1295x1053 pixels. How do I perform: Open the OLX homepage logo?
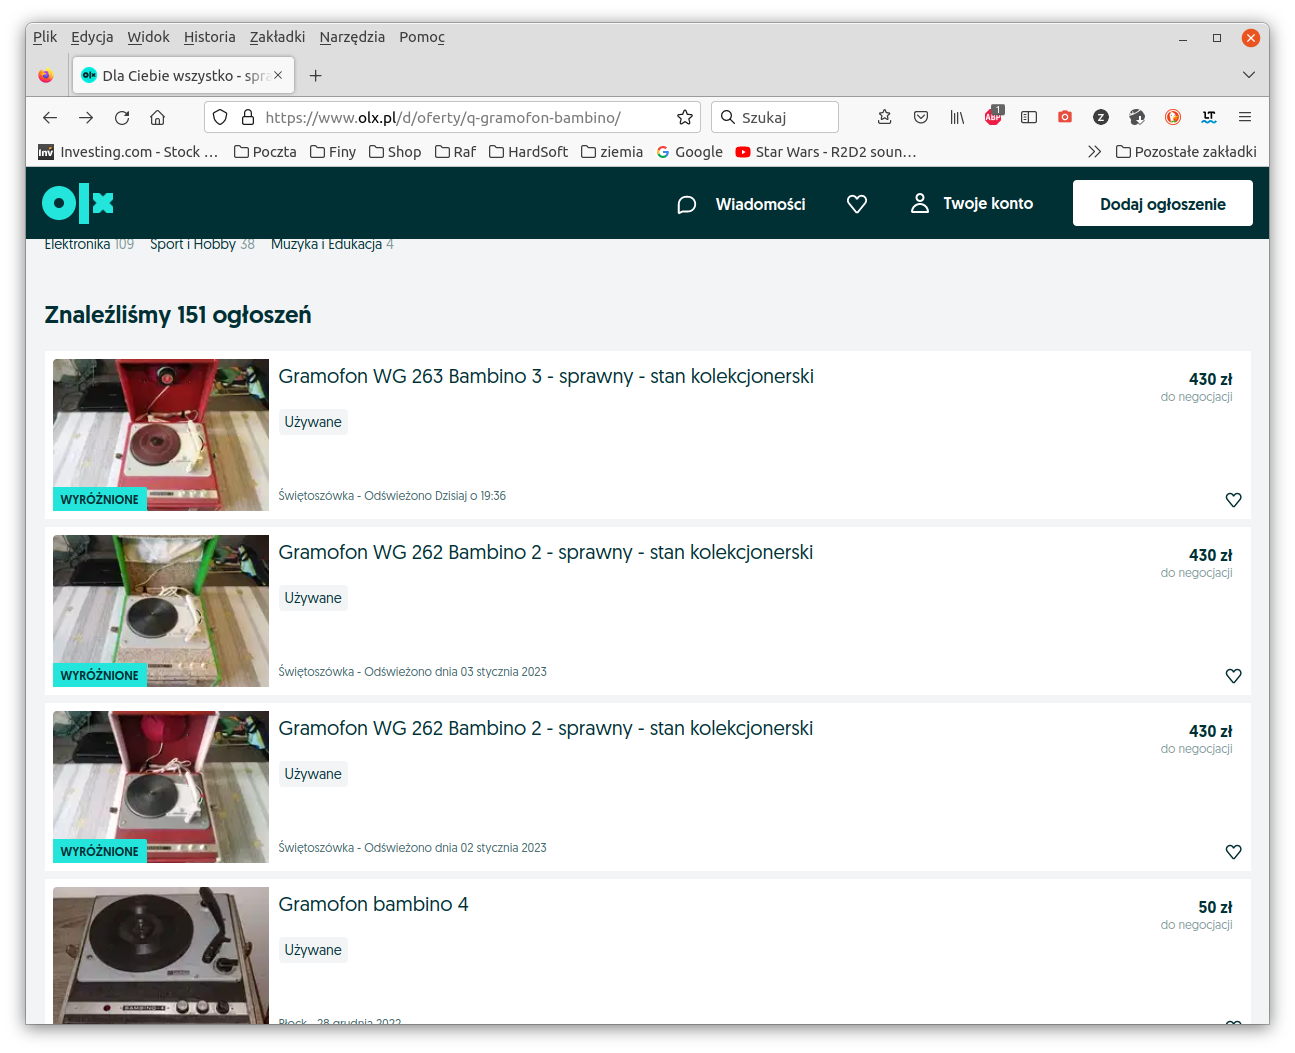tap(78, 203)
